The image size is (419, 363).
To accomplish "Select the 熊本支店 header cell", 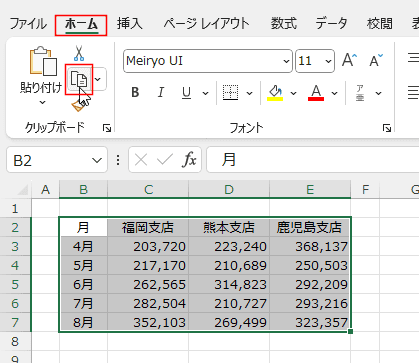I will (229, 227).
